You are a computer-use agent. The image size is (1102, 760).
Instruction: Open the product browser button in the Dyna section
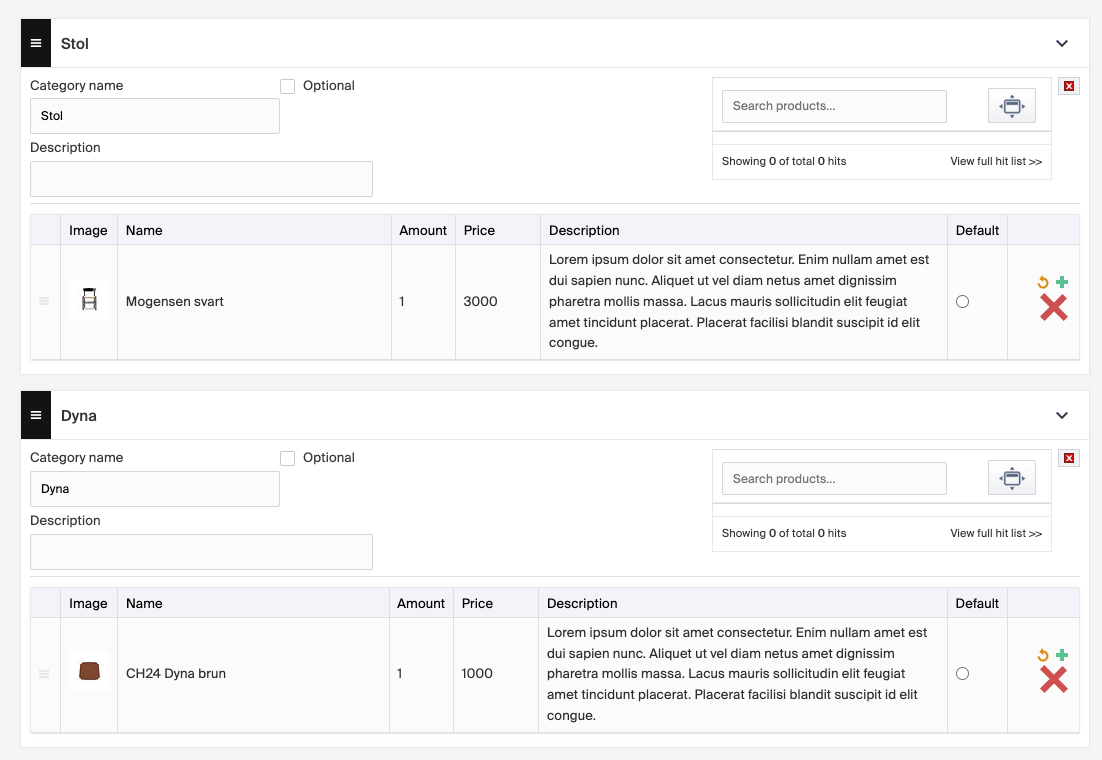pos(1011,478)
